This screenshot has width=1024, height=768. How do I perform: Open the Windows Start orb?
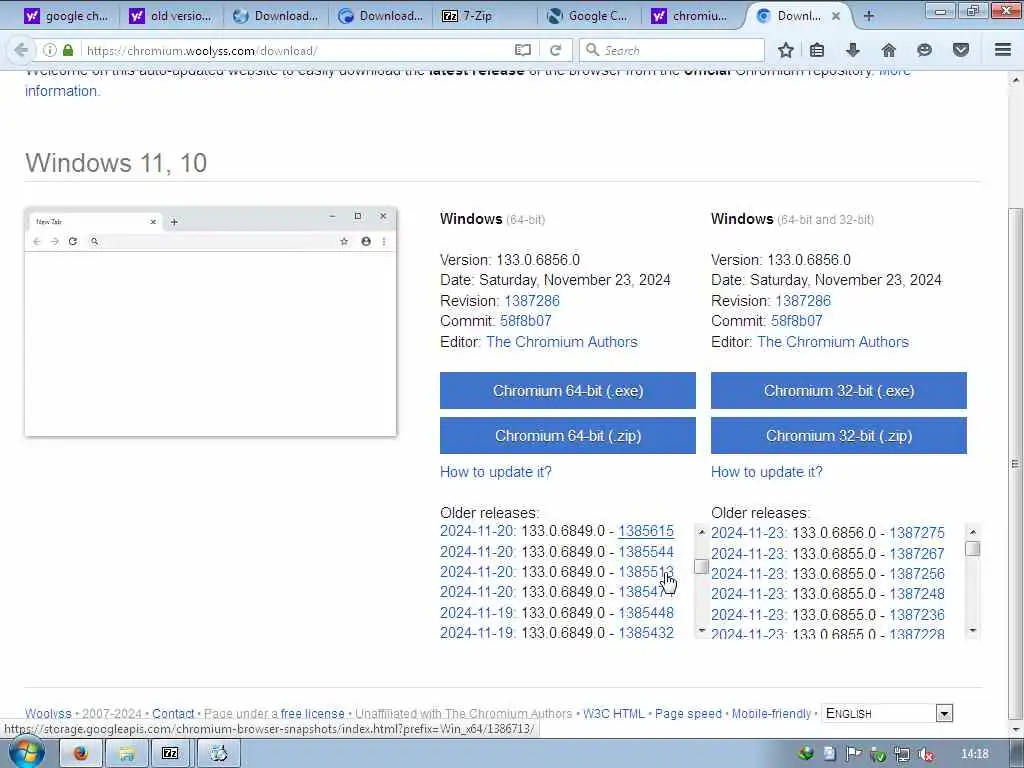click(27, 753)
